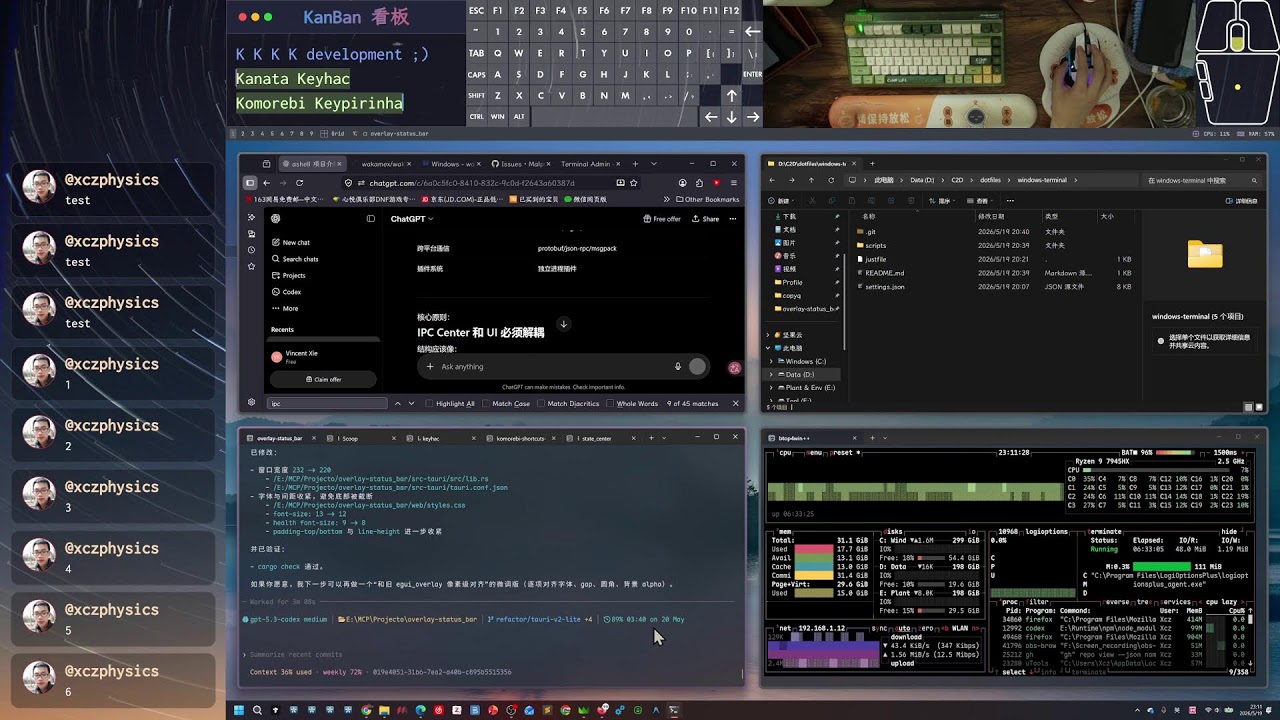This screenshot has width=1280, height=720.
Task: Enable Match Diacritics in find bar
Action: 568,403
